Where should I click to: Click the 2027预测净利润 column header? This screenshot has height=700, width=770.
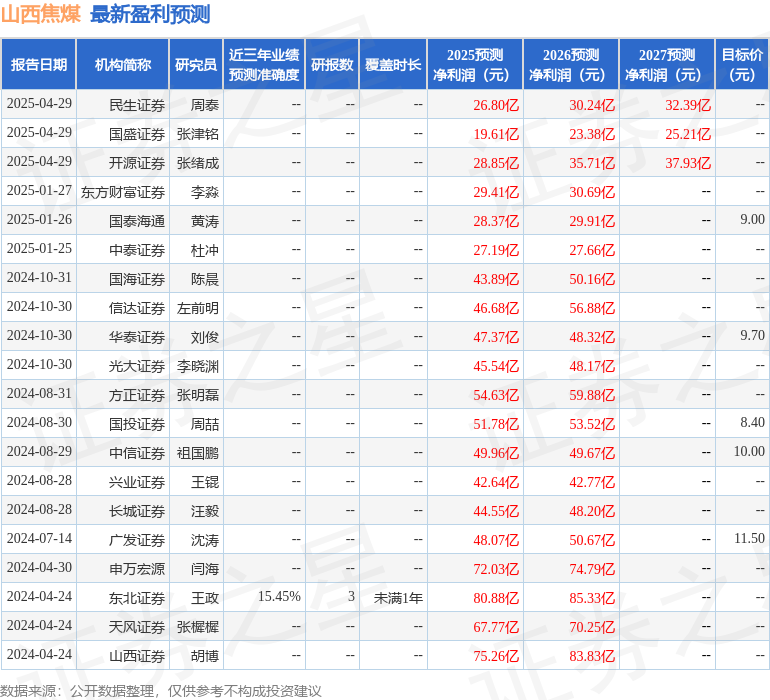[x=667, y=64]
